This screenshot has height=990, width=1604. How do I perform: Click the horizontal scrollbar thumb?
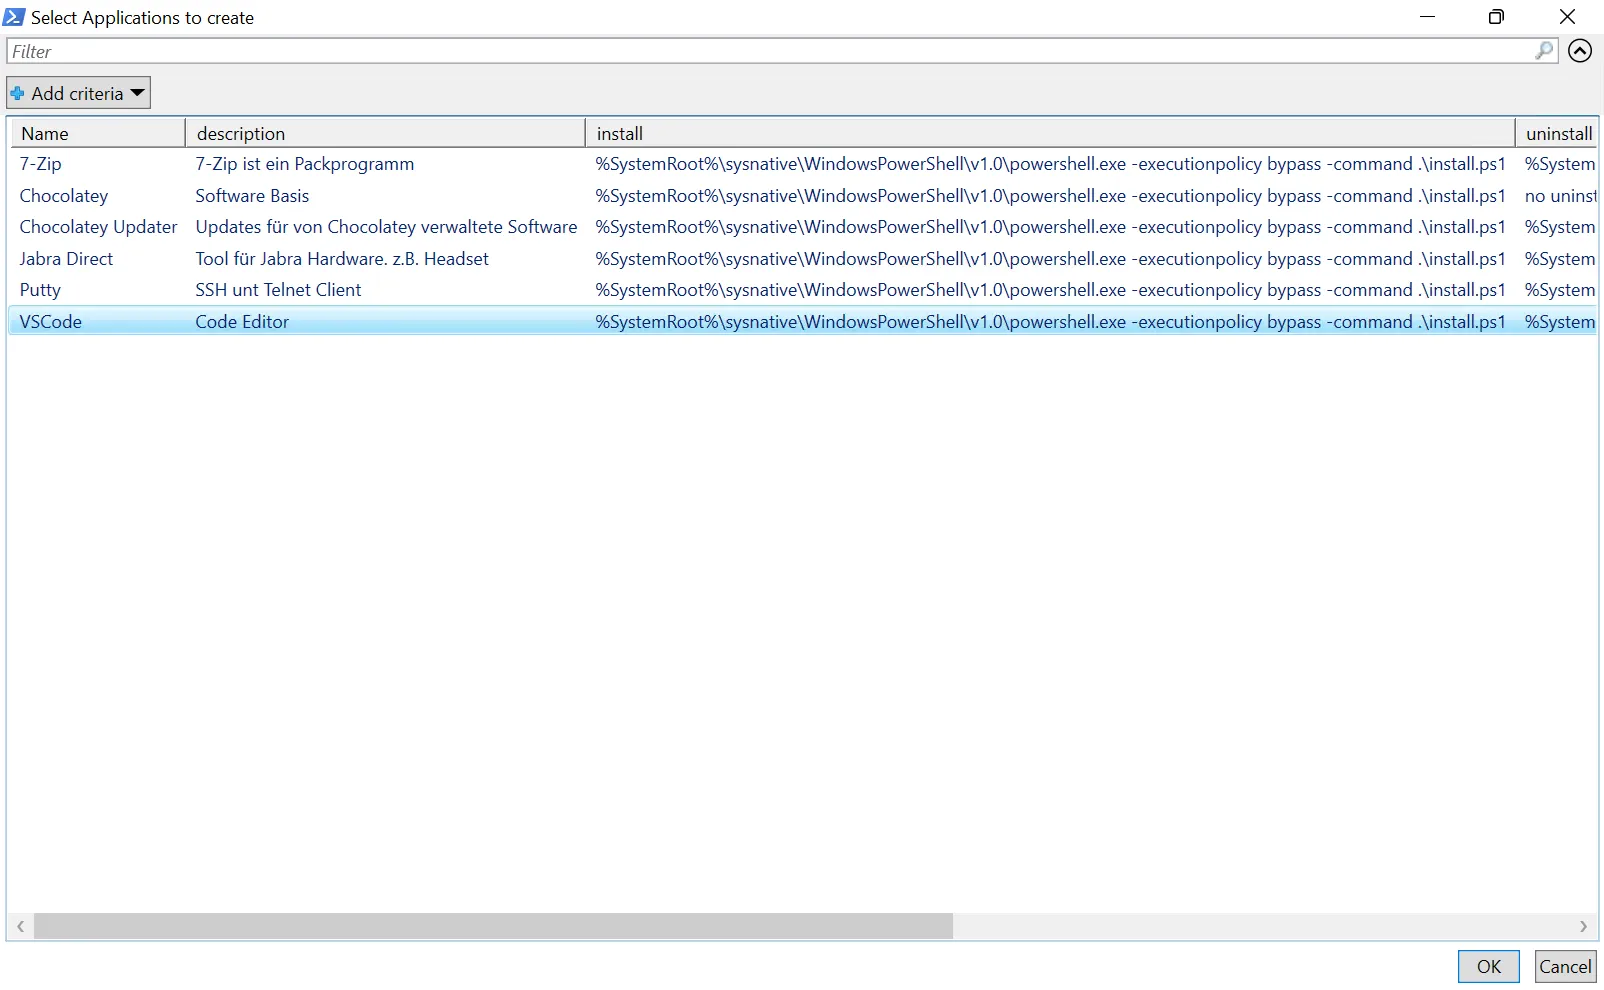493,927
